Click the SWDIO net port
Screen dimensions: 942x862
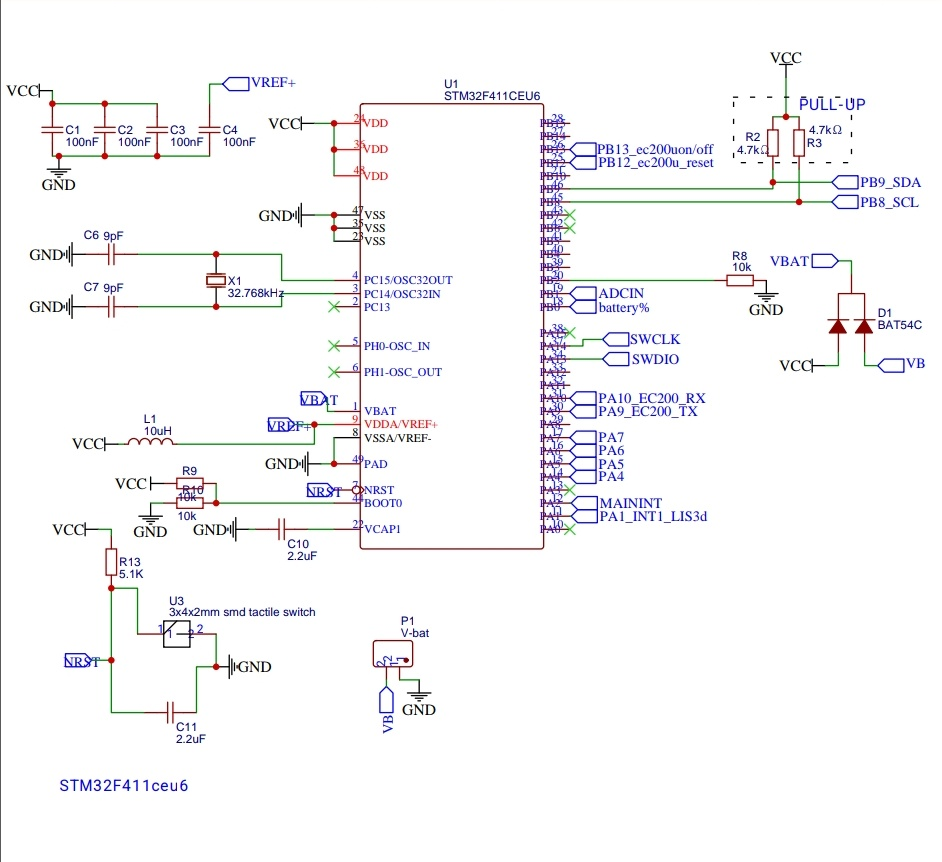point(640,359)
